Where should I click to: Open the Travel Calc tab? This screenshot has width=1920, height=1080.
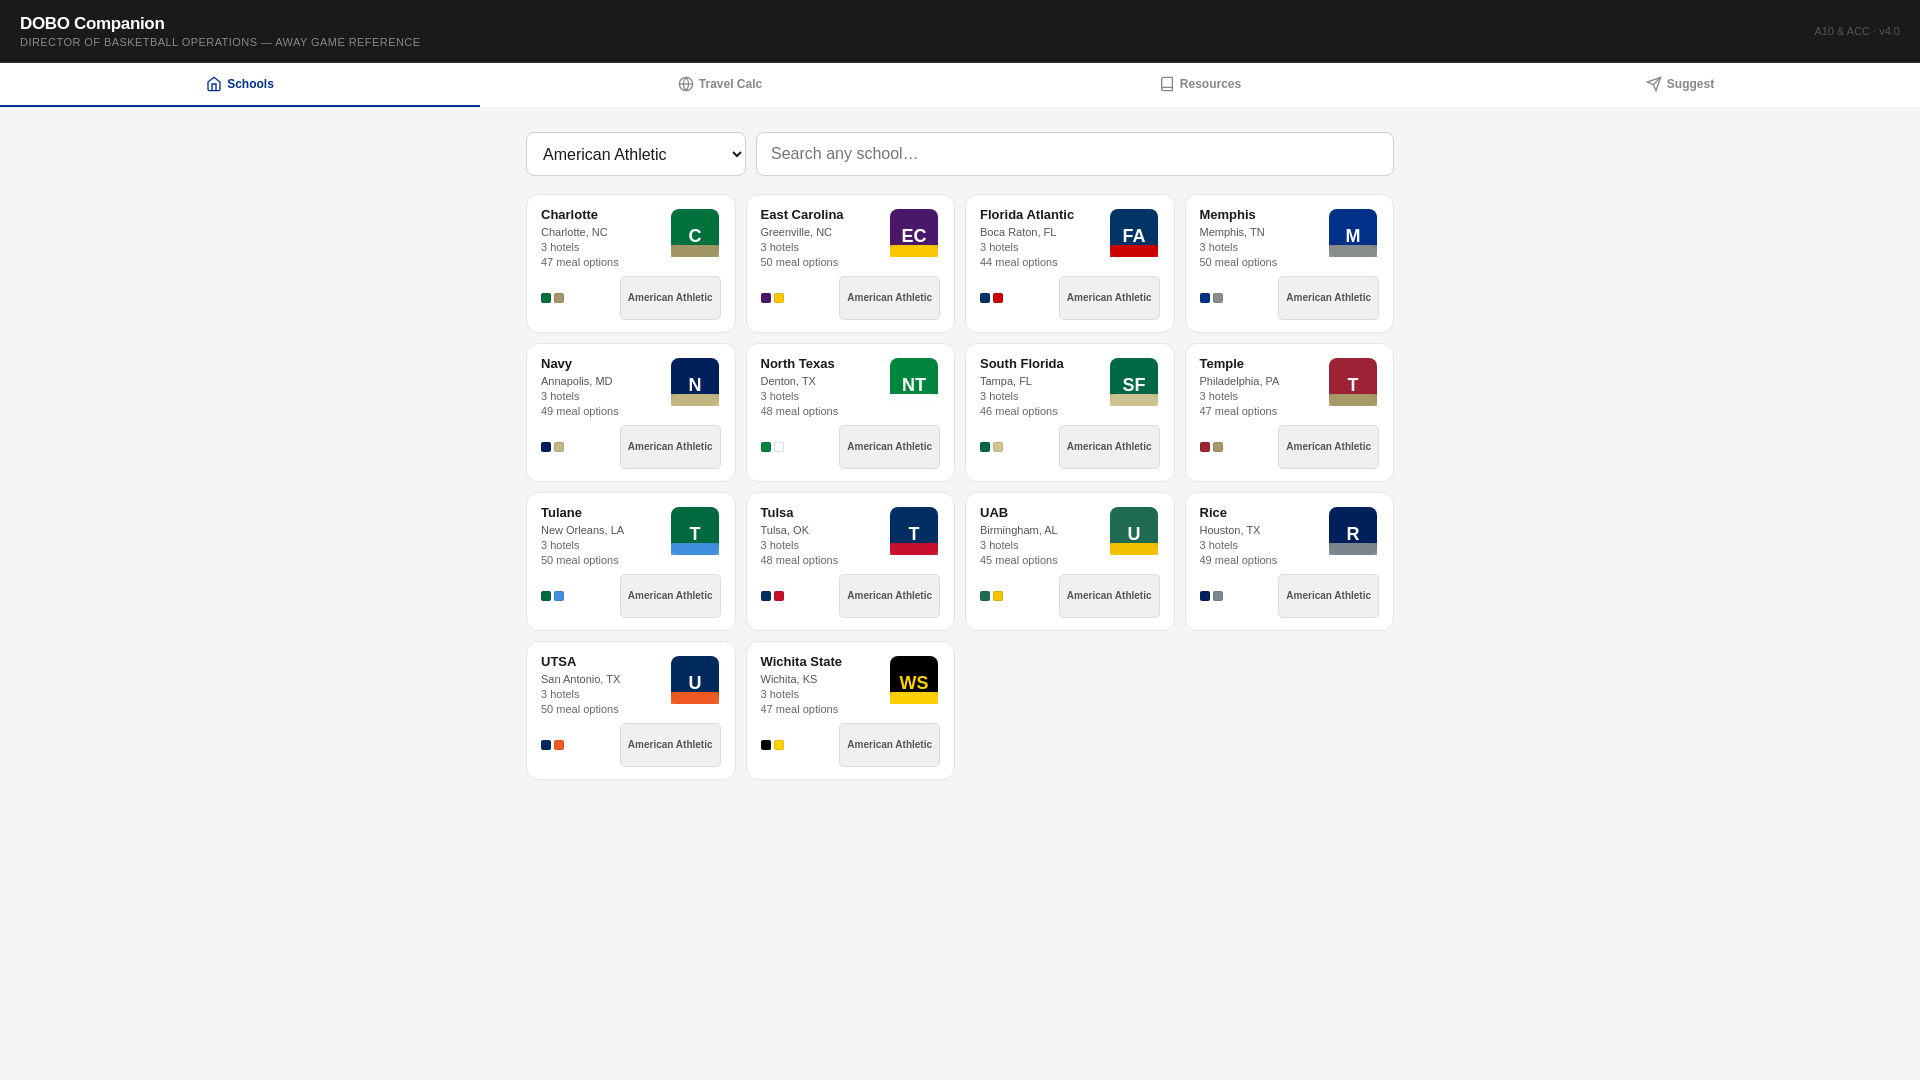(720, 84)
